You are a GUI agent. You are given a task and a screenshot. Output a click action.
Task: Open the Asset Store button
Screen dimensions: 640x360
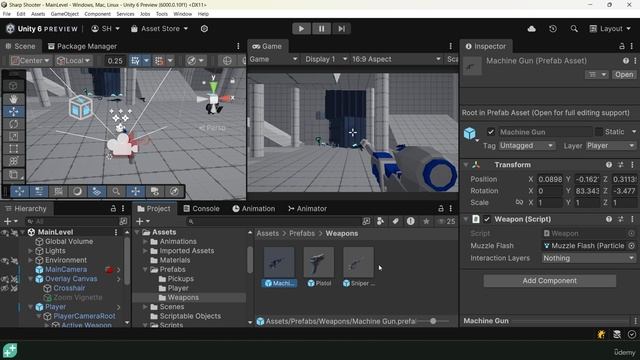tap(159, 29)
